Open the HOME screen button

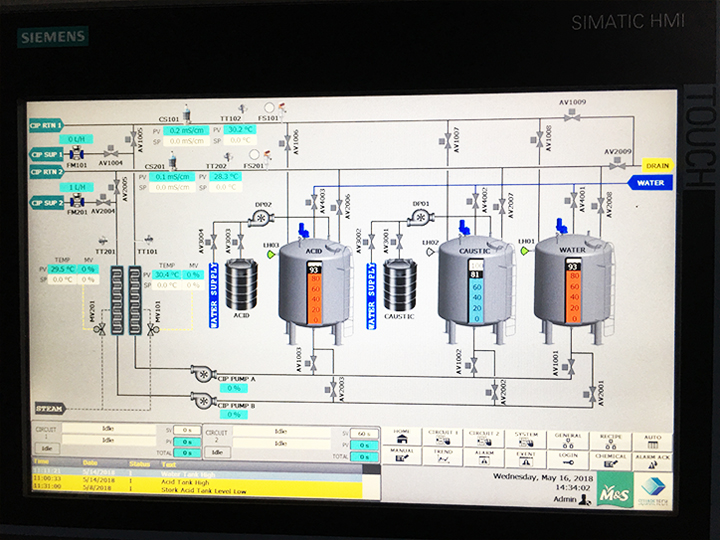click(401, 437)
